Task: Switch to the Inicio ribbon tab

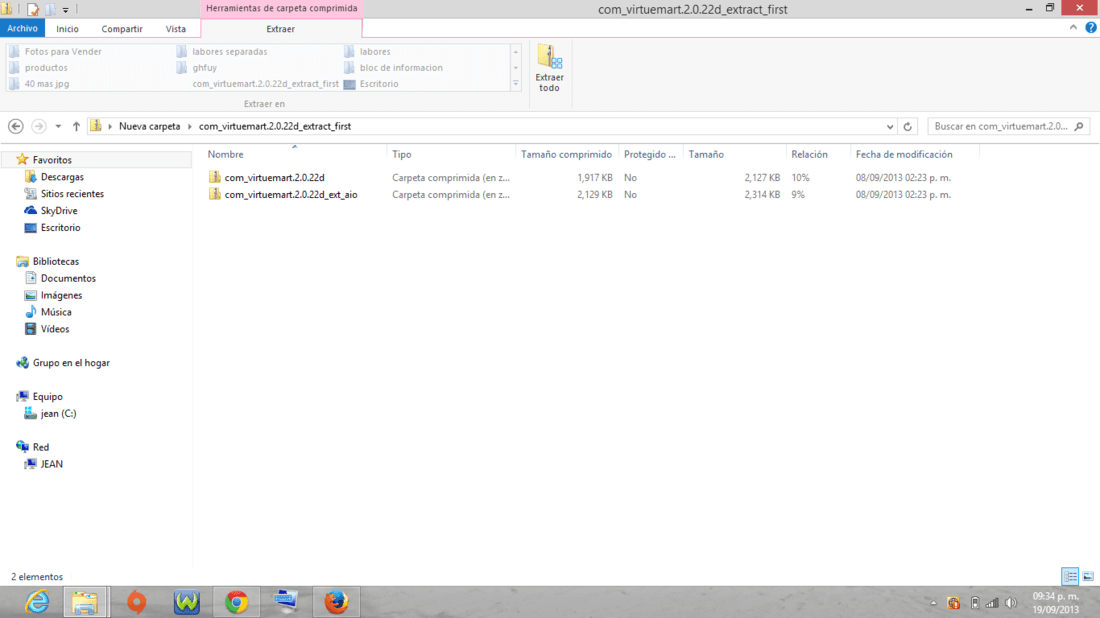Action: [67, 29]
